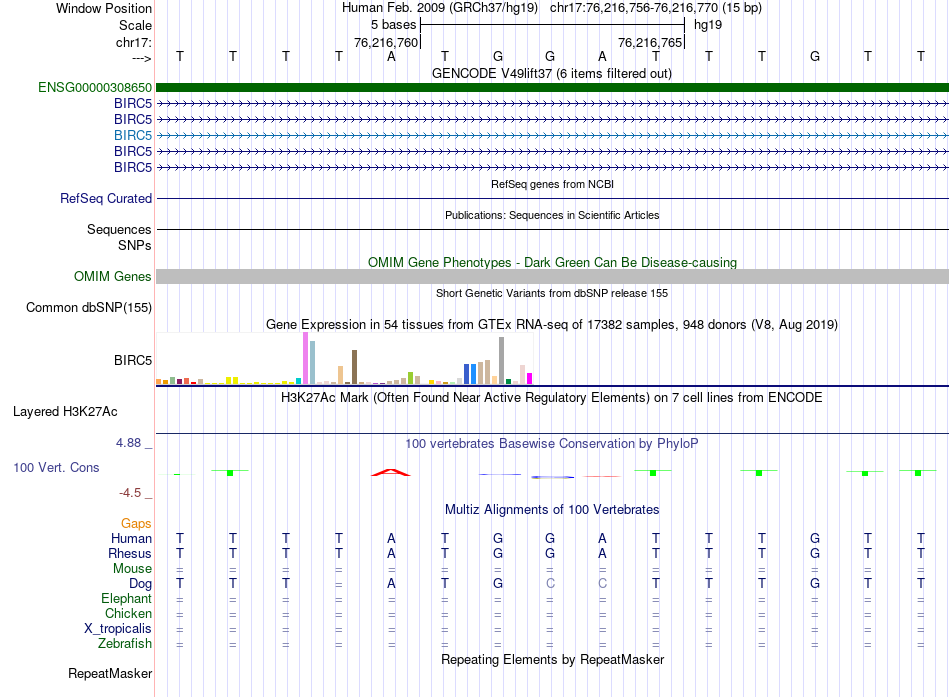
Task: Select the Rhesus alignment row label
Action: 130,553
